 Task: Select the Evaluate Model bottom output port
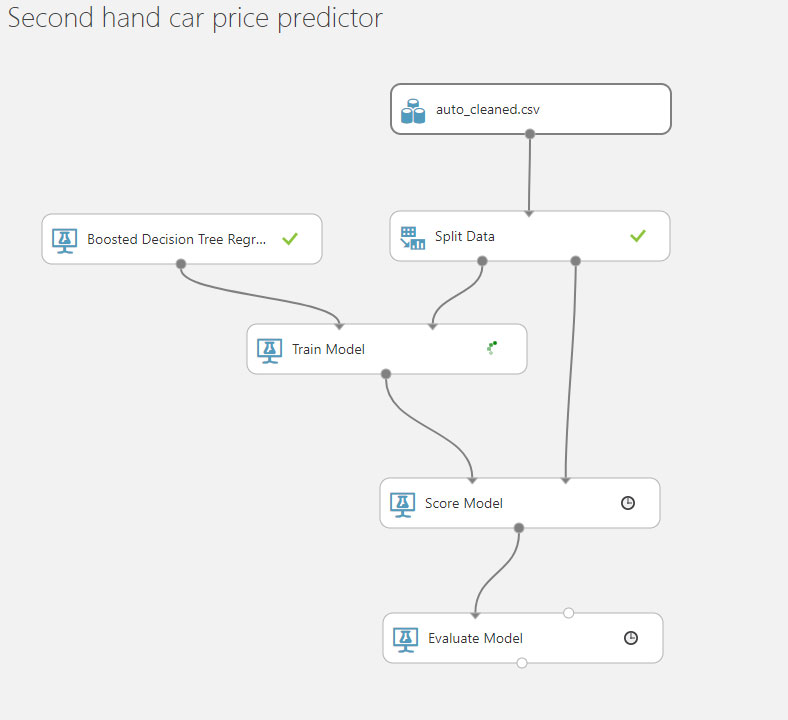coord(522,663)
